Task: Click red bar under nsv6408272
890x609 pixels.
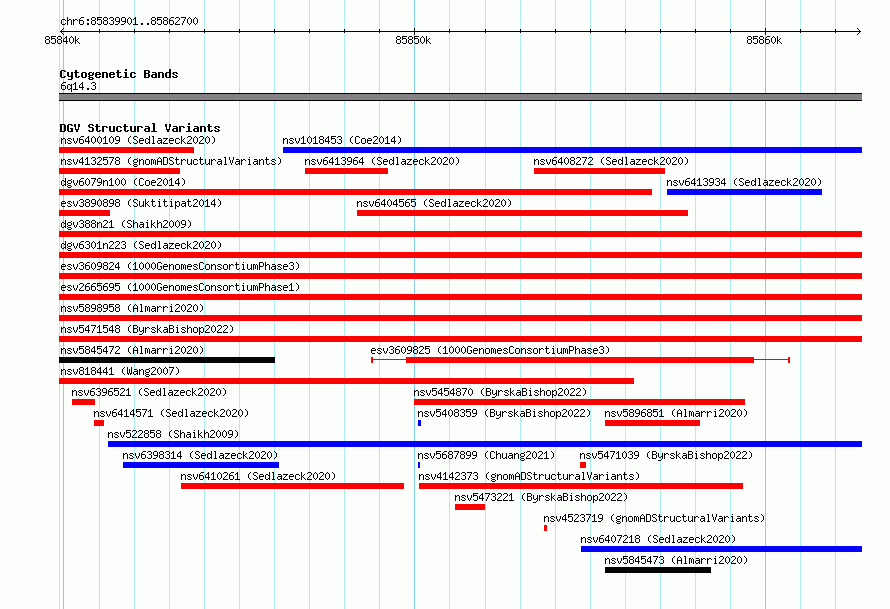Action: point(599,171)
